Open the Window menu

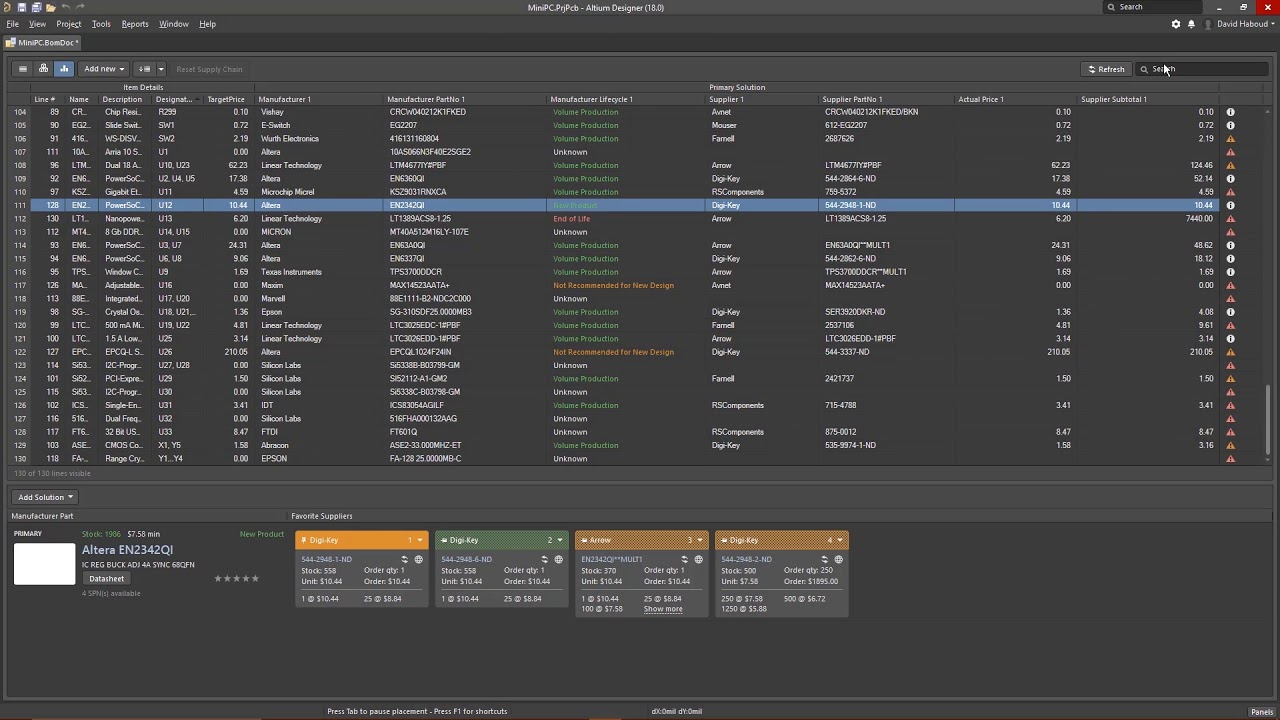tap(173, 24)
